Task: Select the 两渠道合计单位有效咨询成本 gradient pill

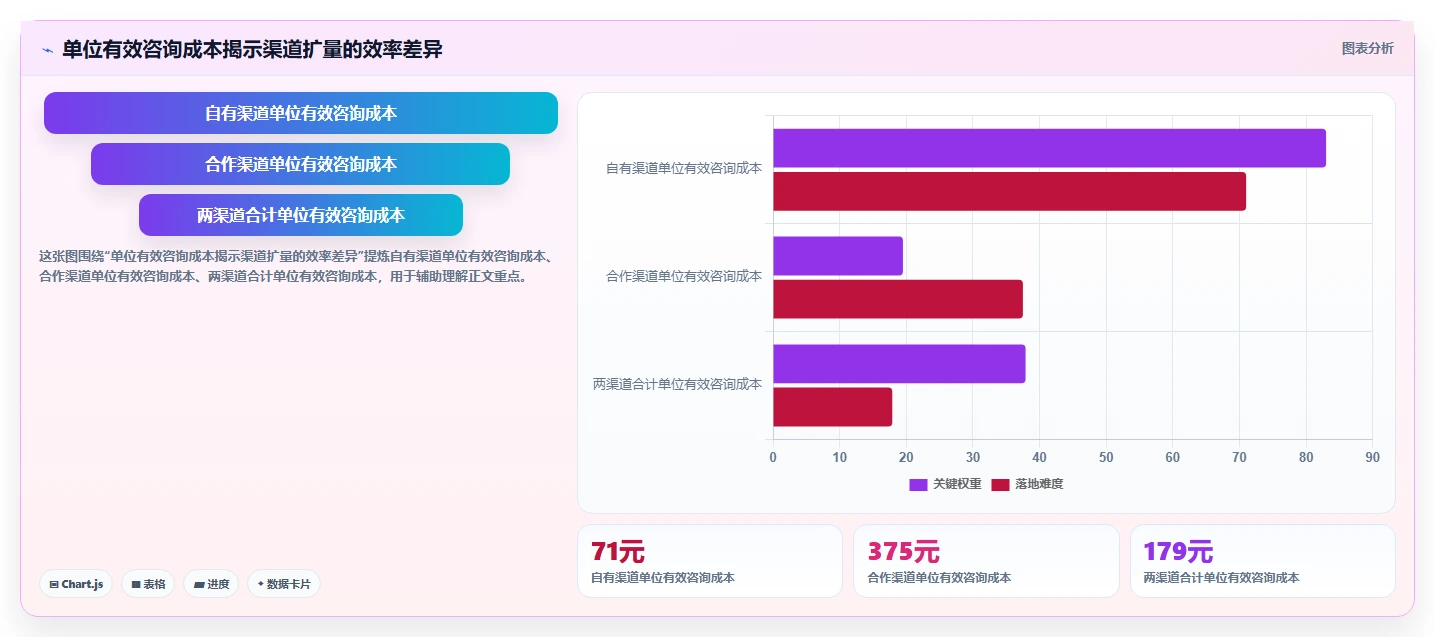Action: (x=301, y=215)
